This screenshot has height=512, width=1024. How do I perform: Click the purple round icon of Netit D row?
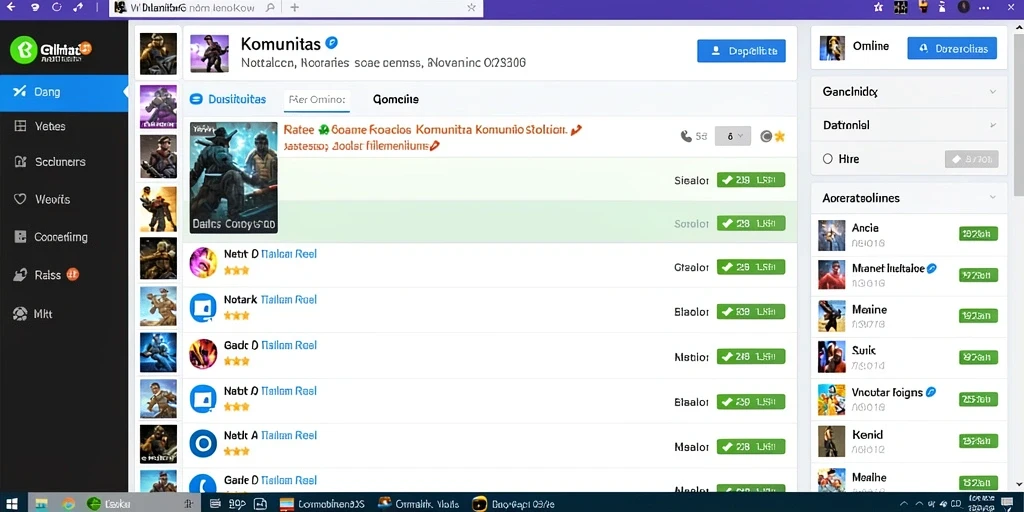click(x=203, y=263)
